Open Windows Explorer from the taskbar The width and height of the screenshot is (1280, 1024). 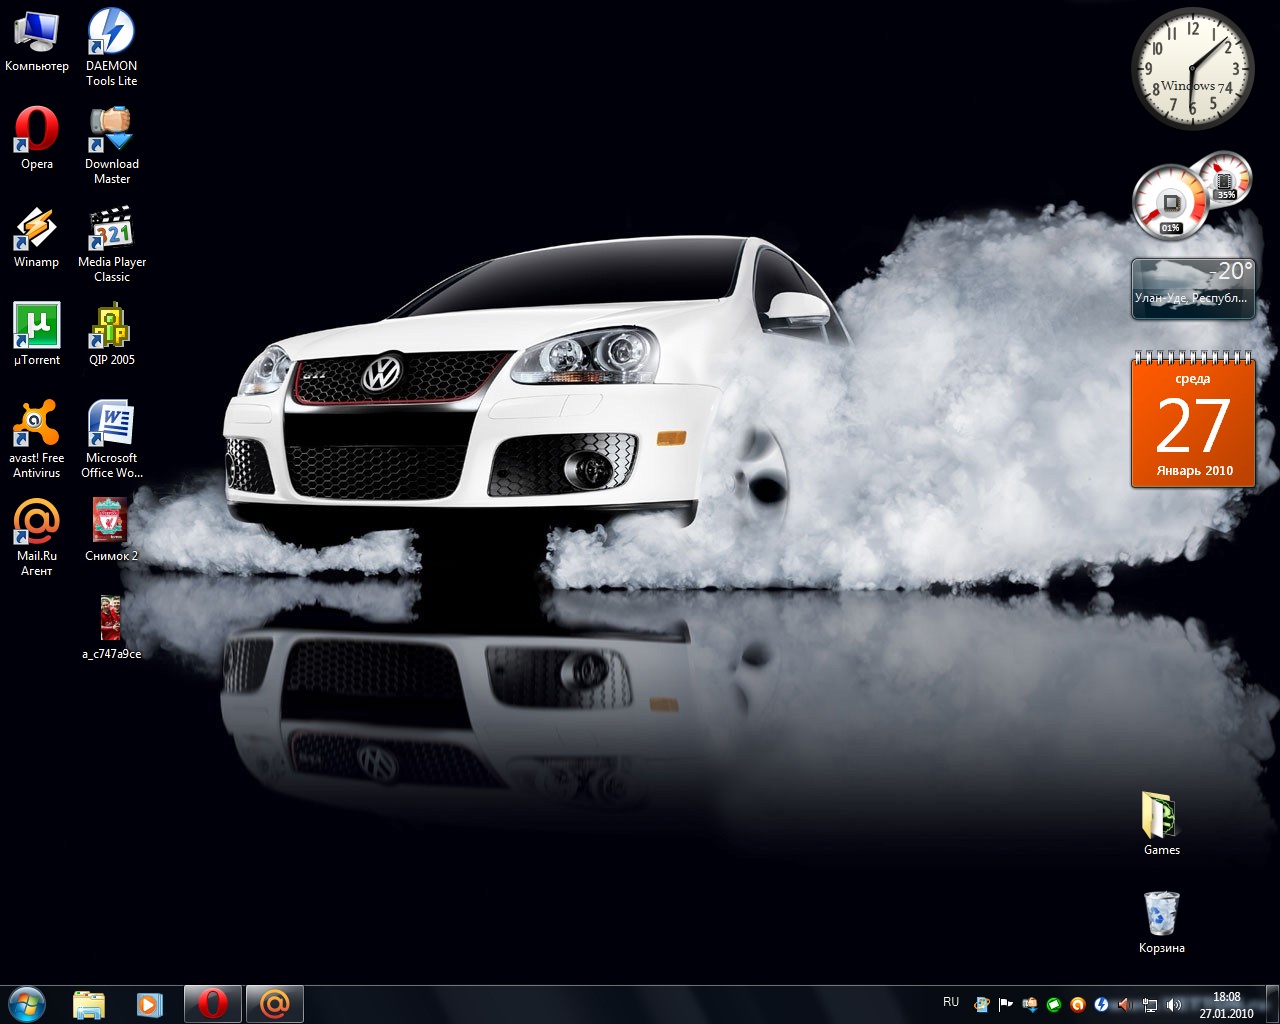(x=89, y=1004)
